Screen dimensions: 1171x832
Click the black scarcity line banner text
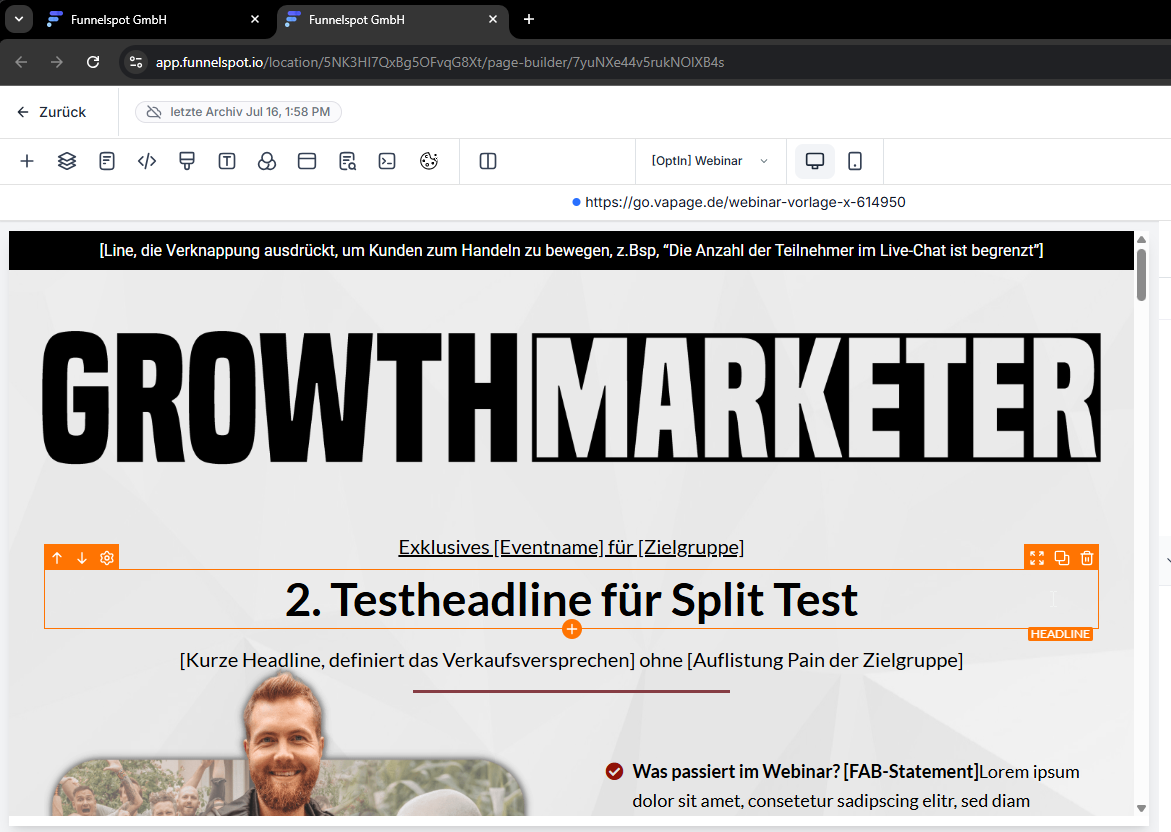(571, 250)
